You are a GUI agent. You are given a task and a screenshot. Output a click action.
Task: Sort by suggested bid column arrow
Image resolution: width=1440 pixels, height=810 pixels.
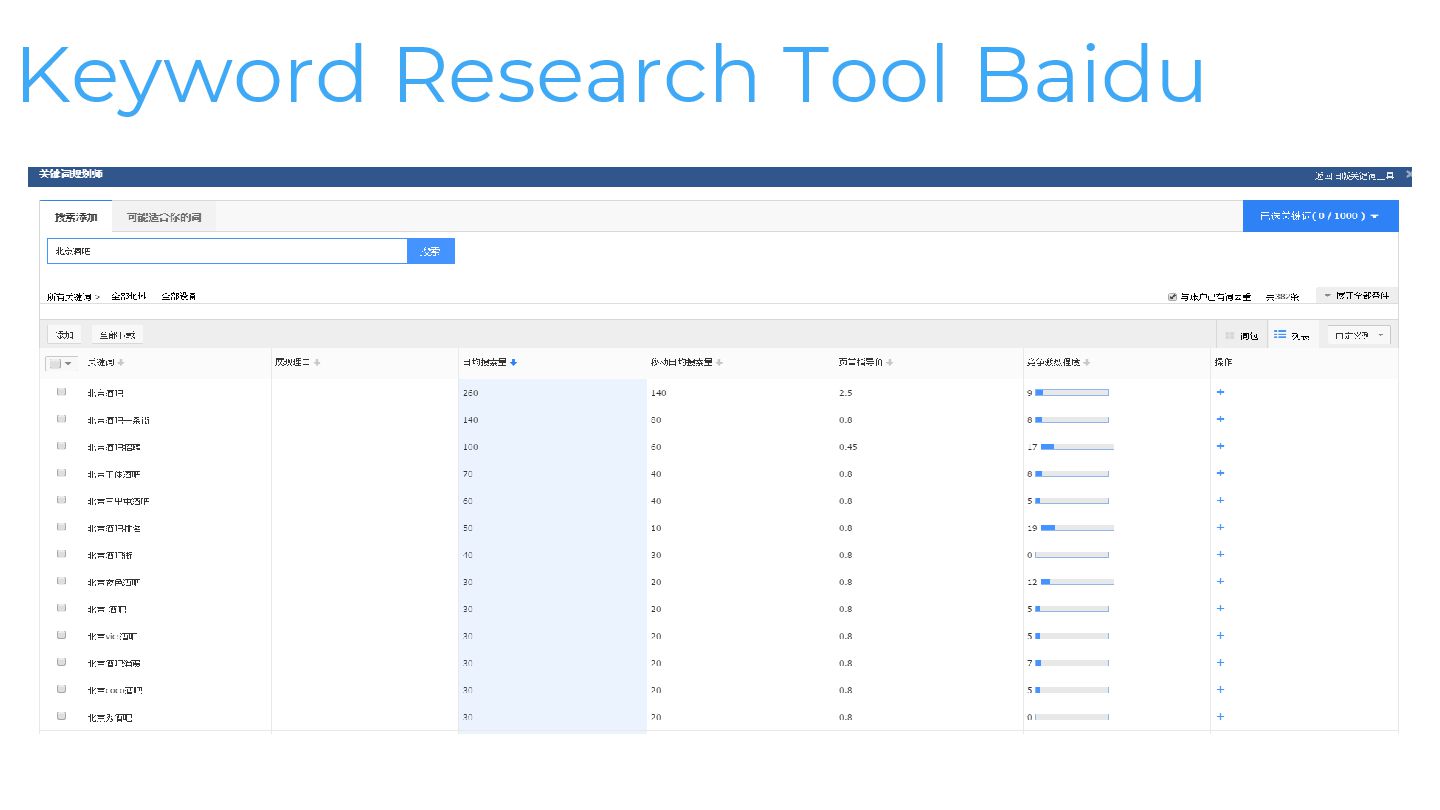(890, 362)
